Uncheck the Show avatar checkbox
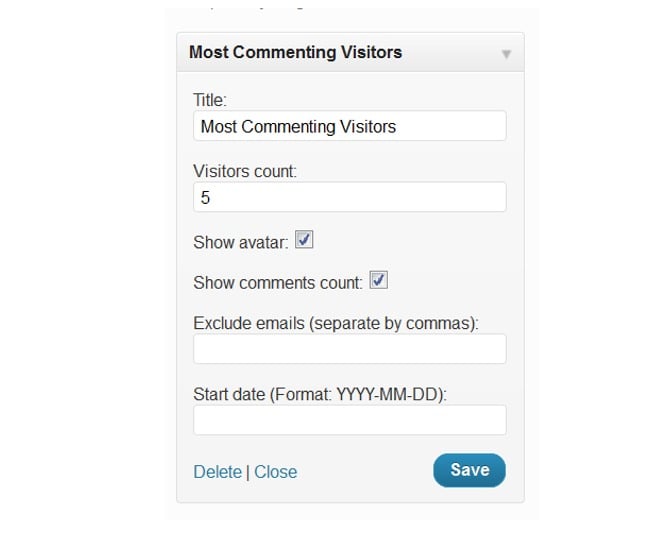The image size is (652, 546). (305, 240)
